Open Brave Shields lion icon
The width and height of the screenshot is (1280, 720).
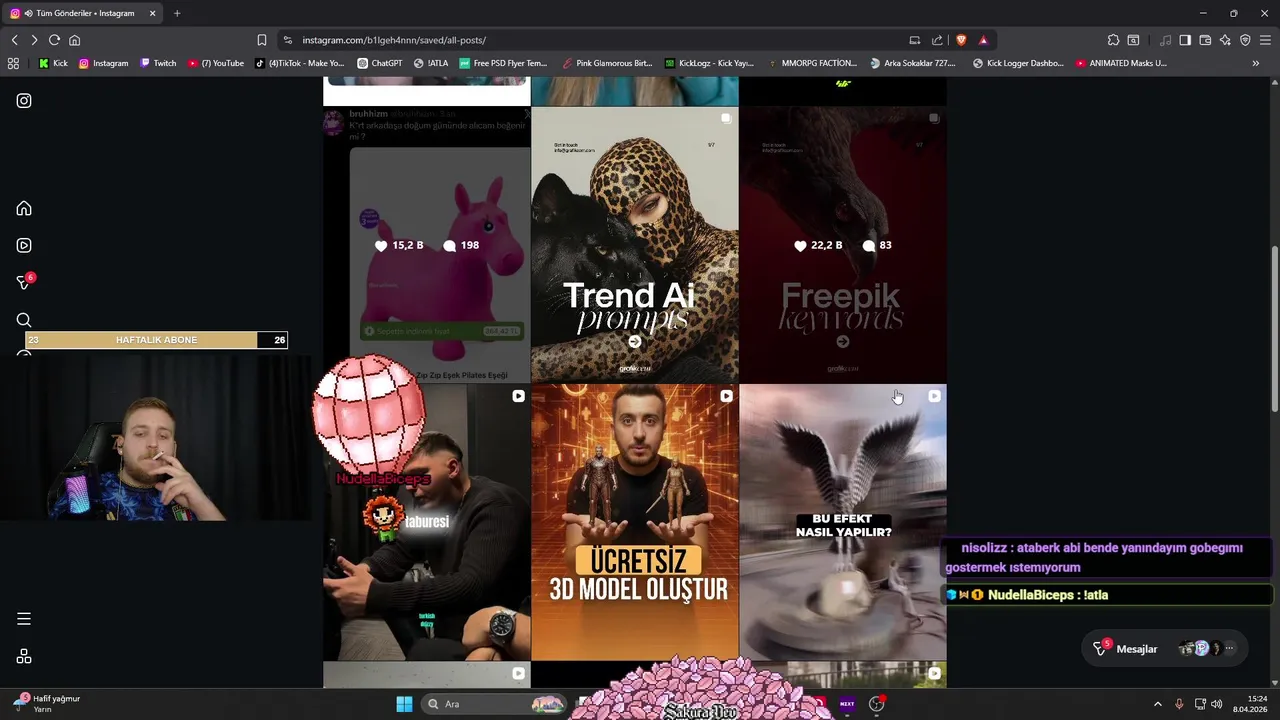pos(961,40)
